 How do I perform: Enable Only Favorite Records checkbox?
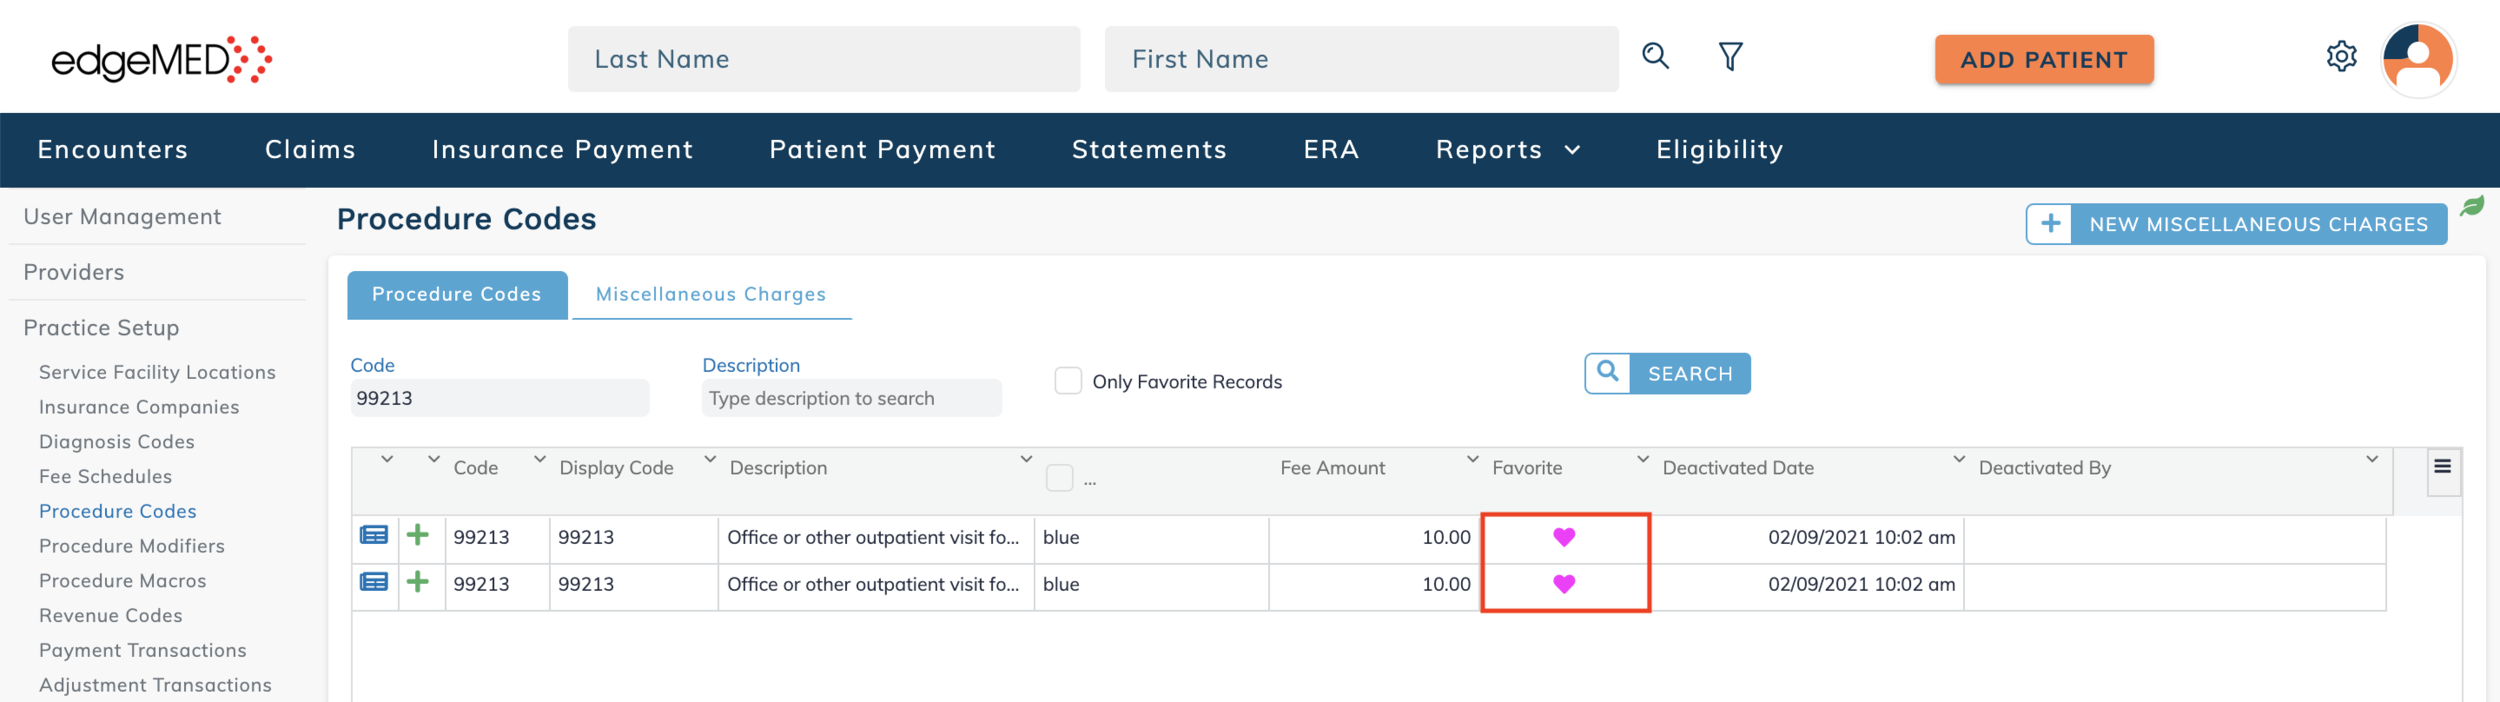tap(1068, 381)
